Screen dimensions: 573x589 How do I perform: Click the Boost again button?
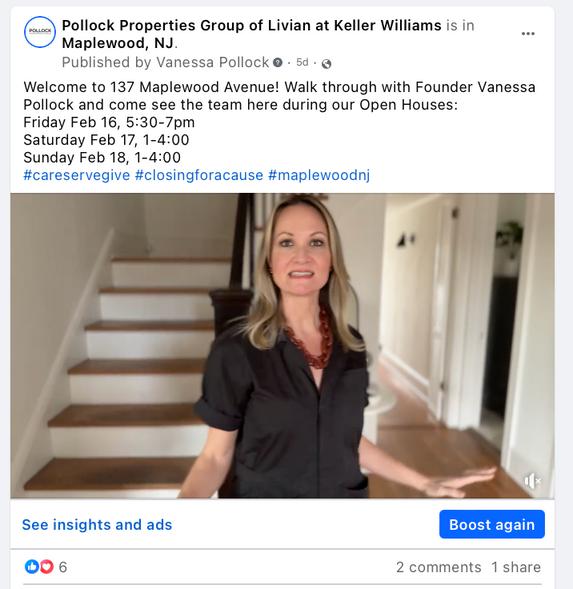click(x=492, y=524)
